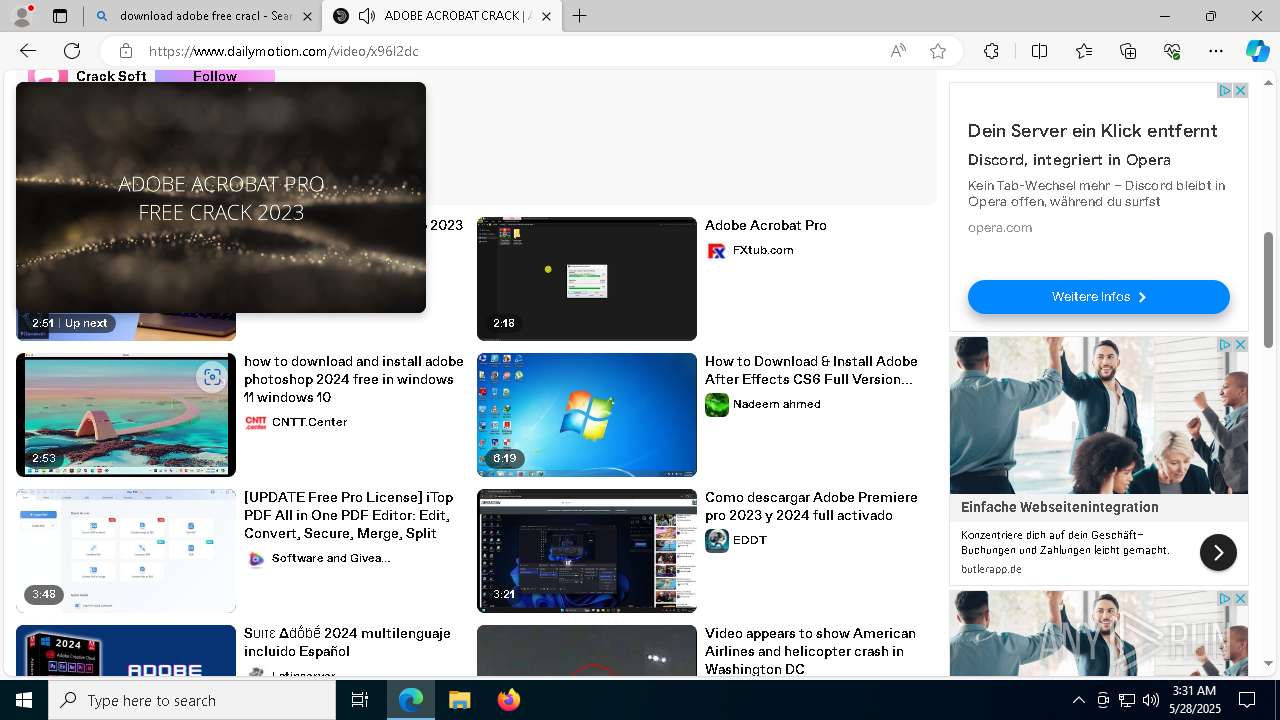Open the Nadeem ahmed channel avatar
Screen dimensions: 1280x720
tap(717, 404)
